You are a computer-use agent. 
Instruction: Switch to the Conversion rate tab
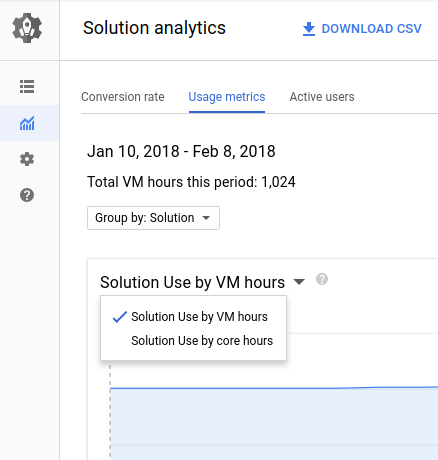[123, 97]
